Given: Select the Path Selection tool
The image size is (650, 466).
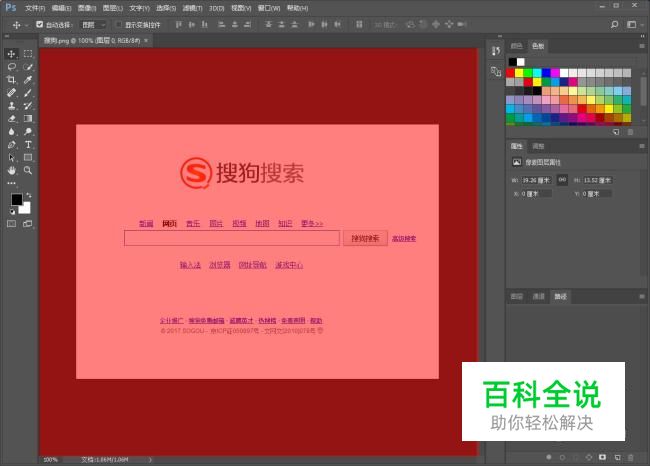Looking at the screenshot, I should [x=11, y=158].
